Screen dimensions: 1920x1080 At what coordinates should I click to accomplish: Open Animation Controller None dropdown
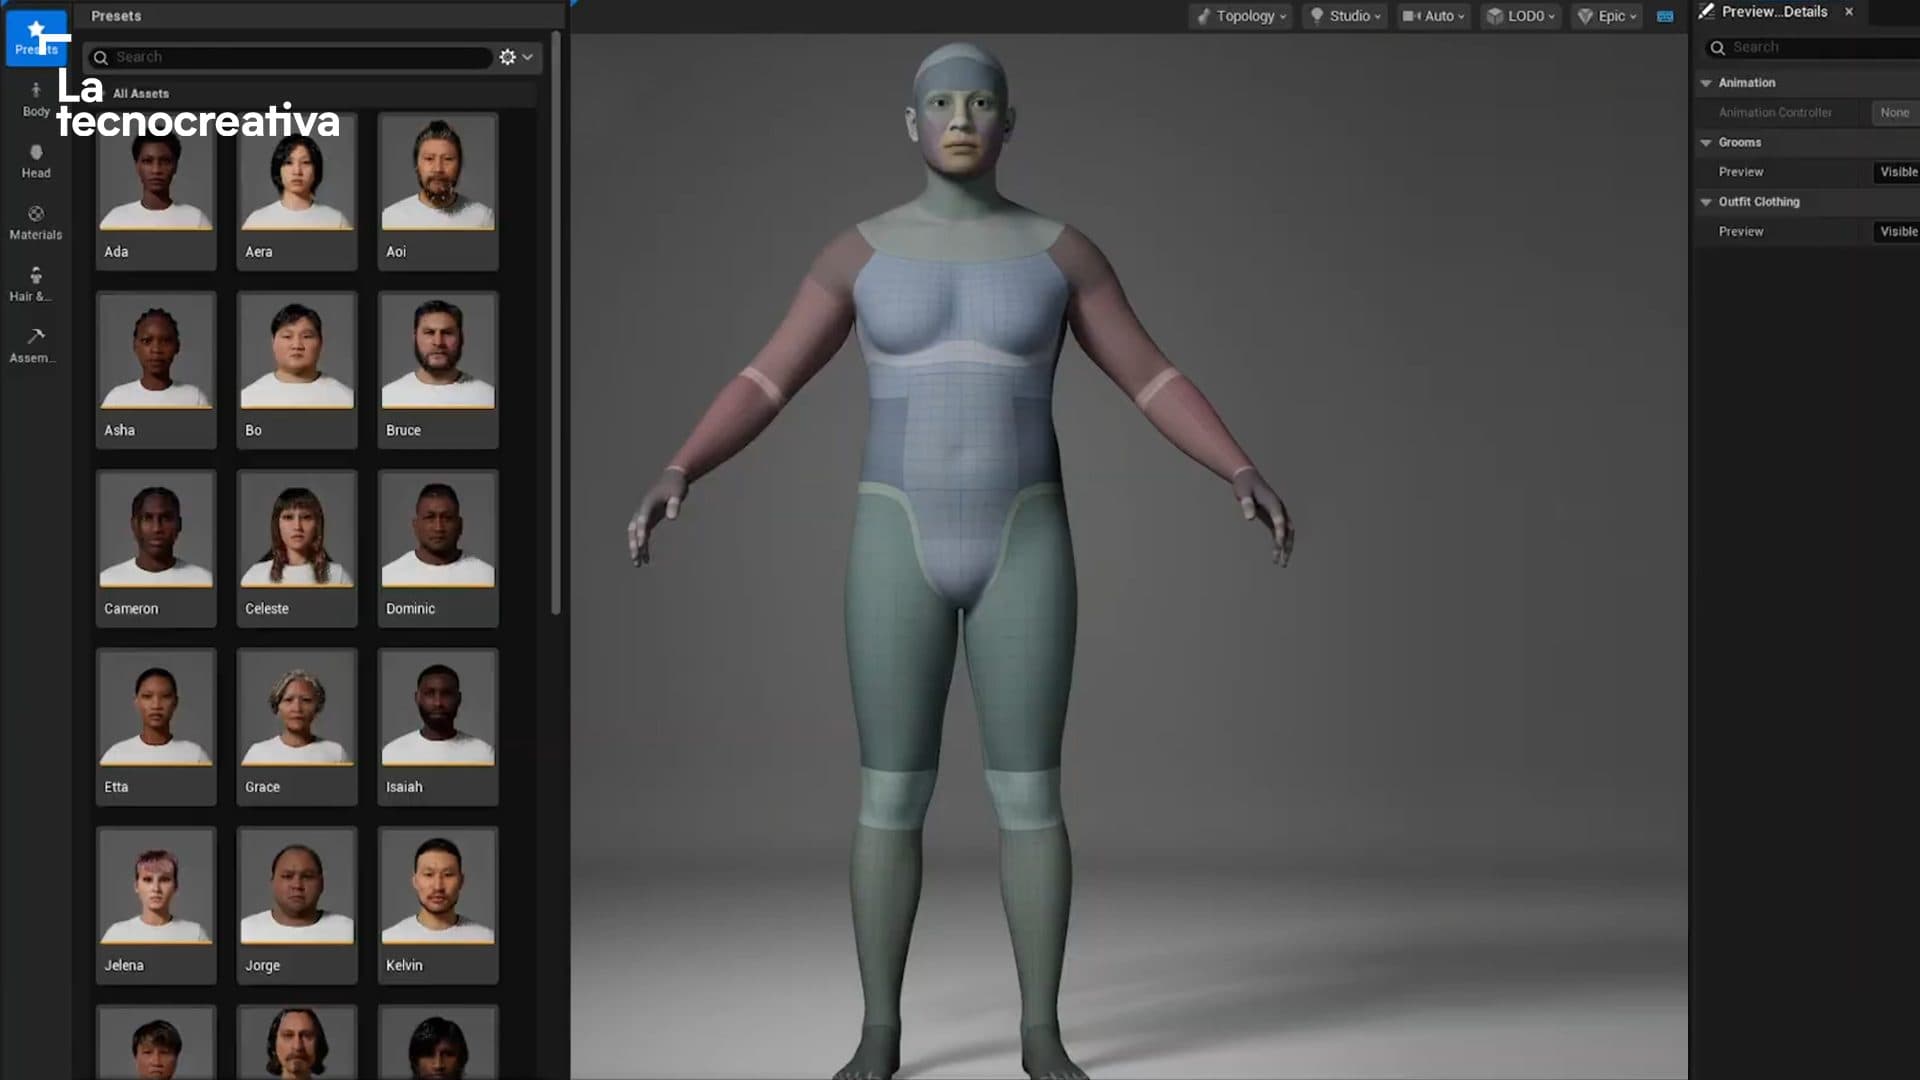tap(1895, 113)
